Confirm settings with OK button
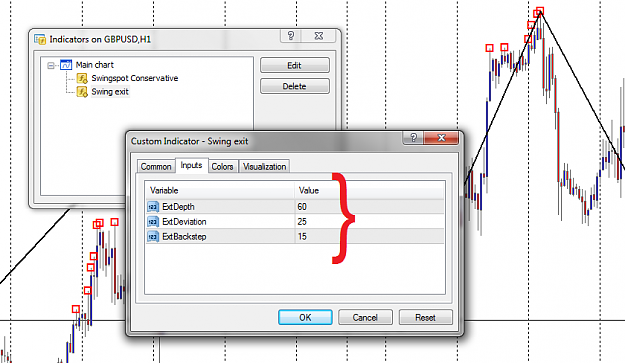The width and height of the screenshot is (625, 363). [x=305, y=318]
